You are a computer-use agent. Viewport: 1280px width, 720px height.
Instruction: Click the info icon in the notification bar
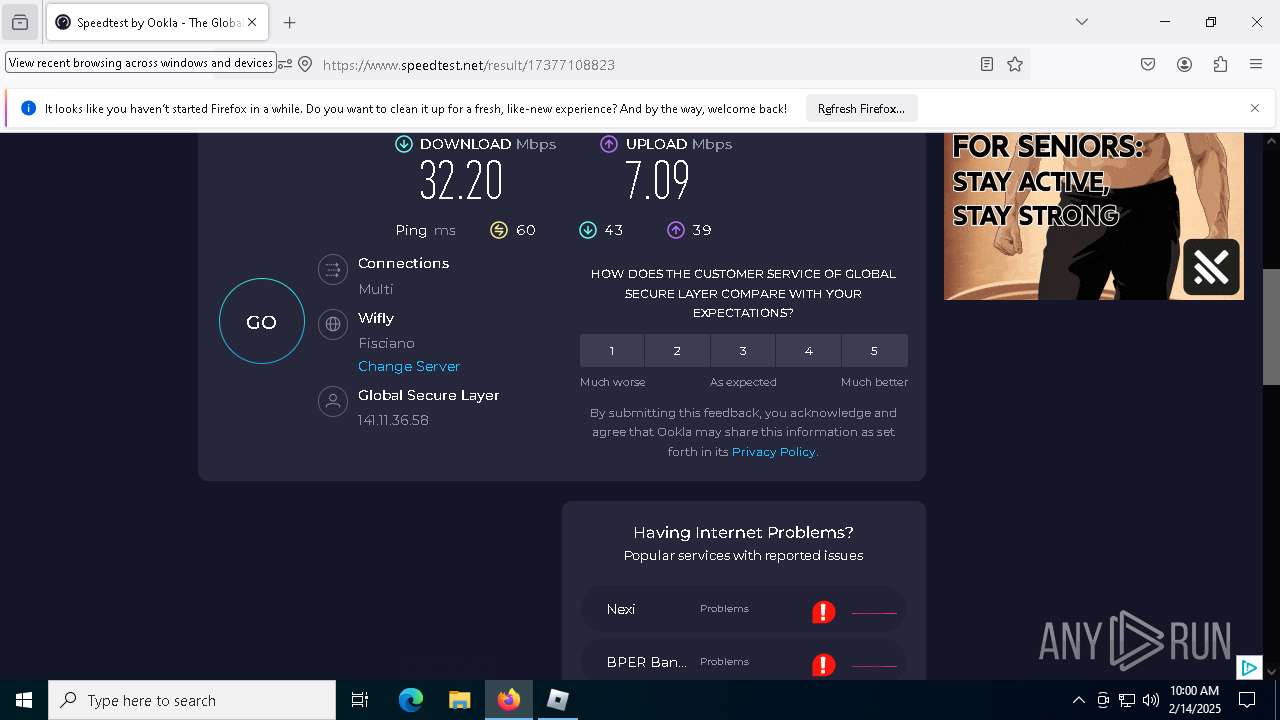[x=28, y=108]
